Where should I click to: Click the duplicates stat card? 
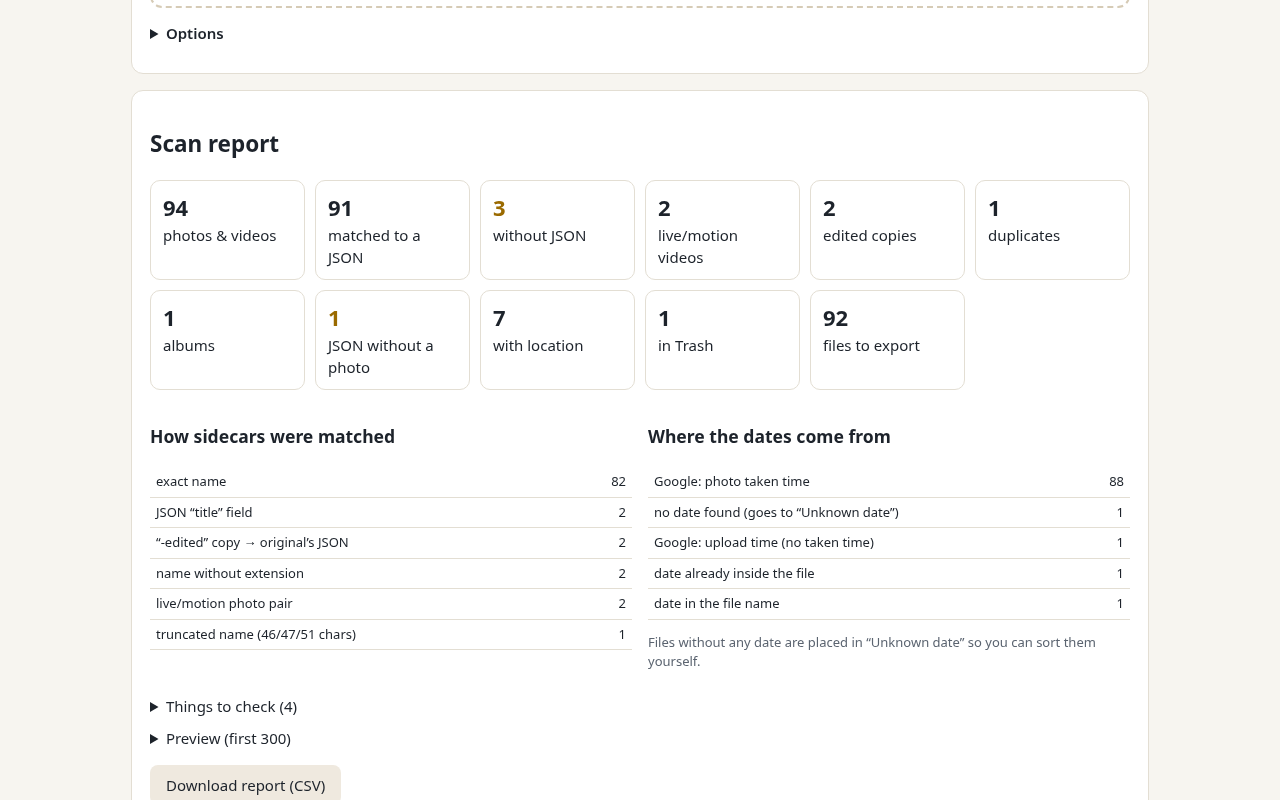(x=1052, y=230)
